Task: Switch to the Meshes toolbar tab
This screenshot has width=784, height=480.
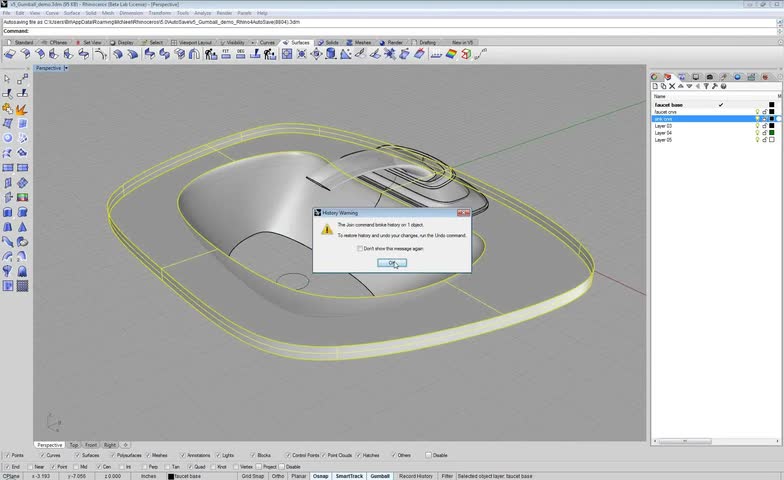Action: (x=359, y=42)
